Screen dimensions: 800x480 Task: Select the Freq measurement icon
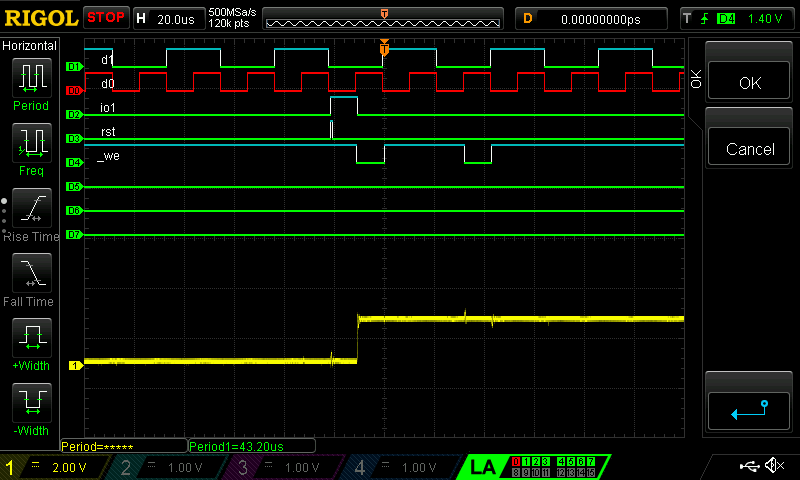point(30,148)
